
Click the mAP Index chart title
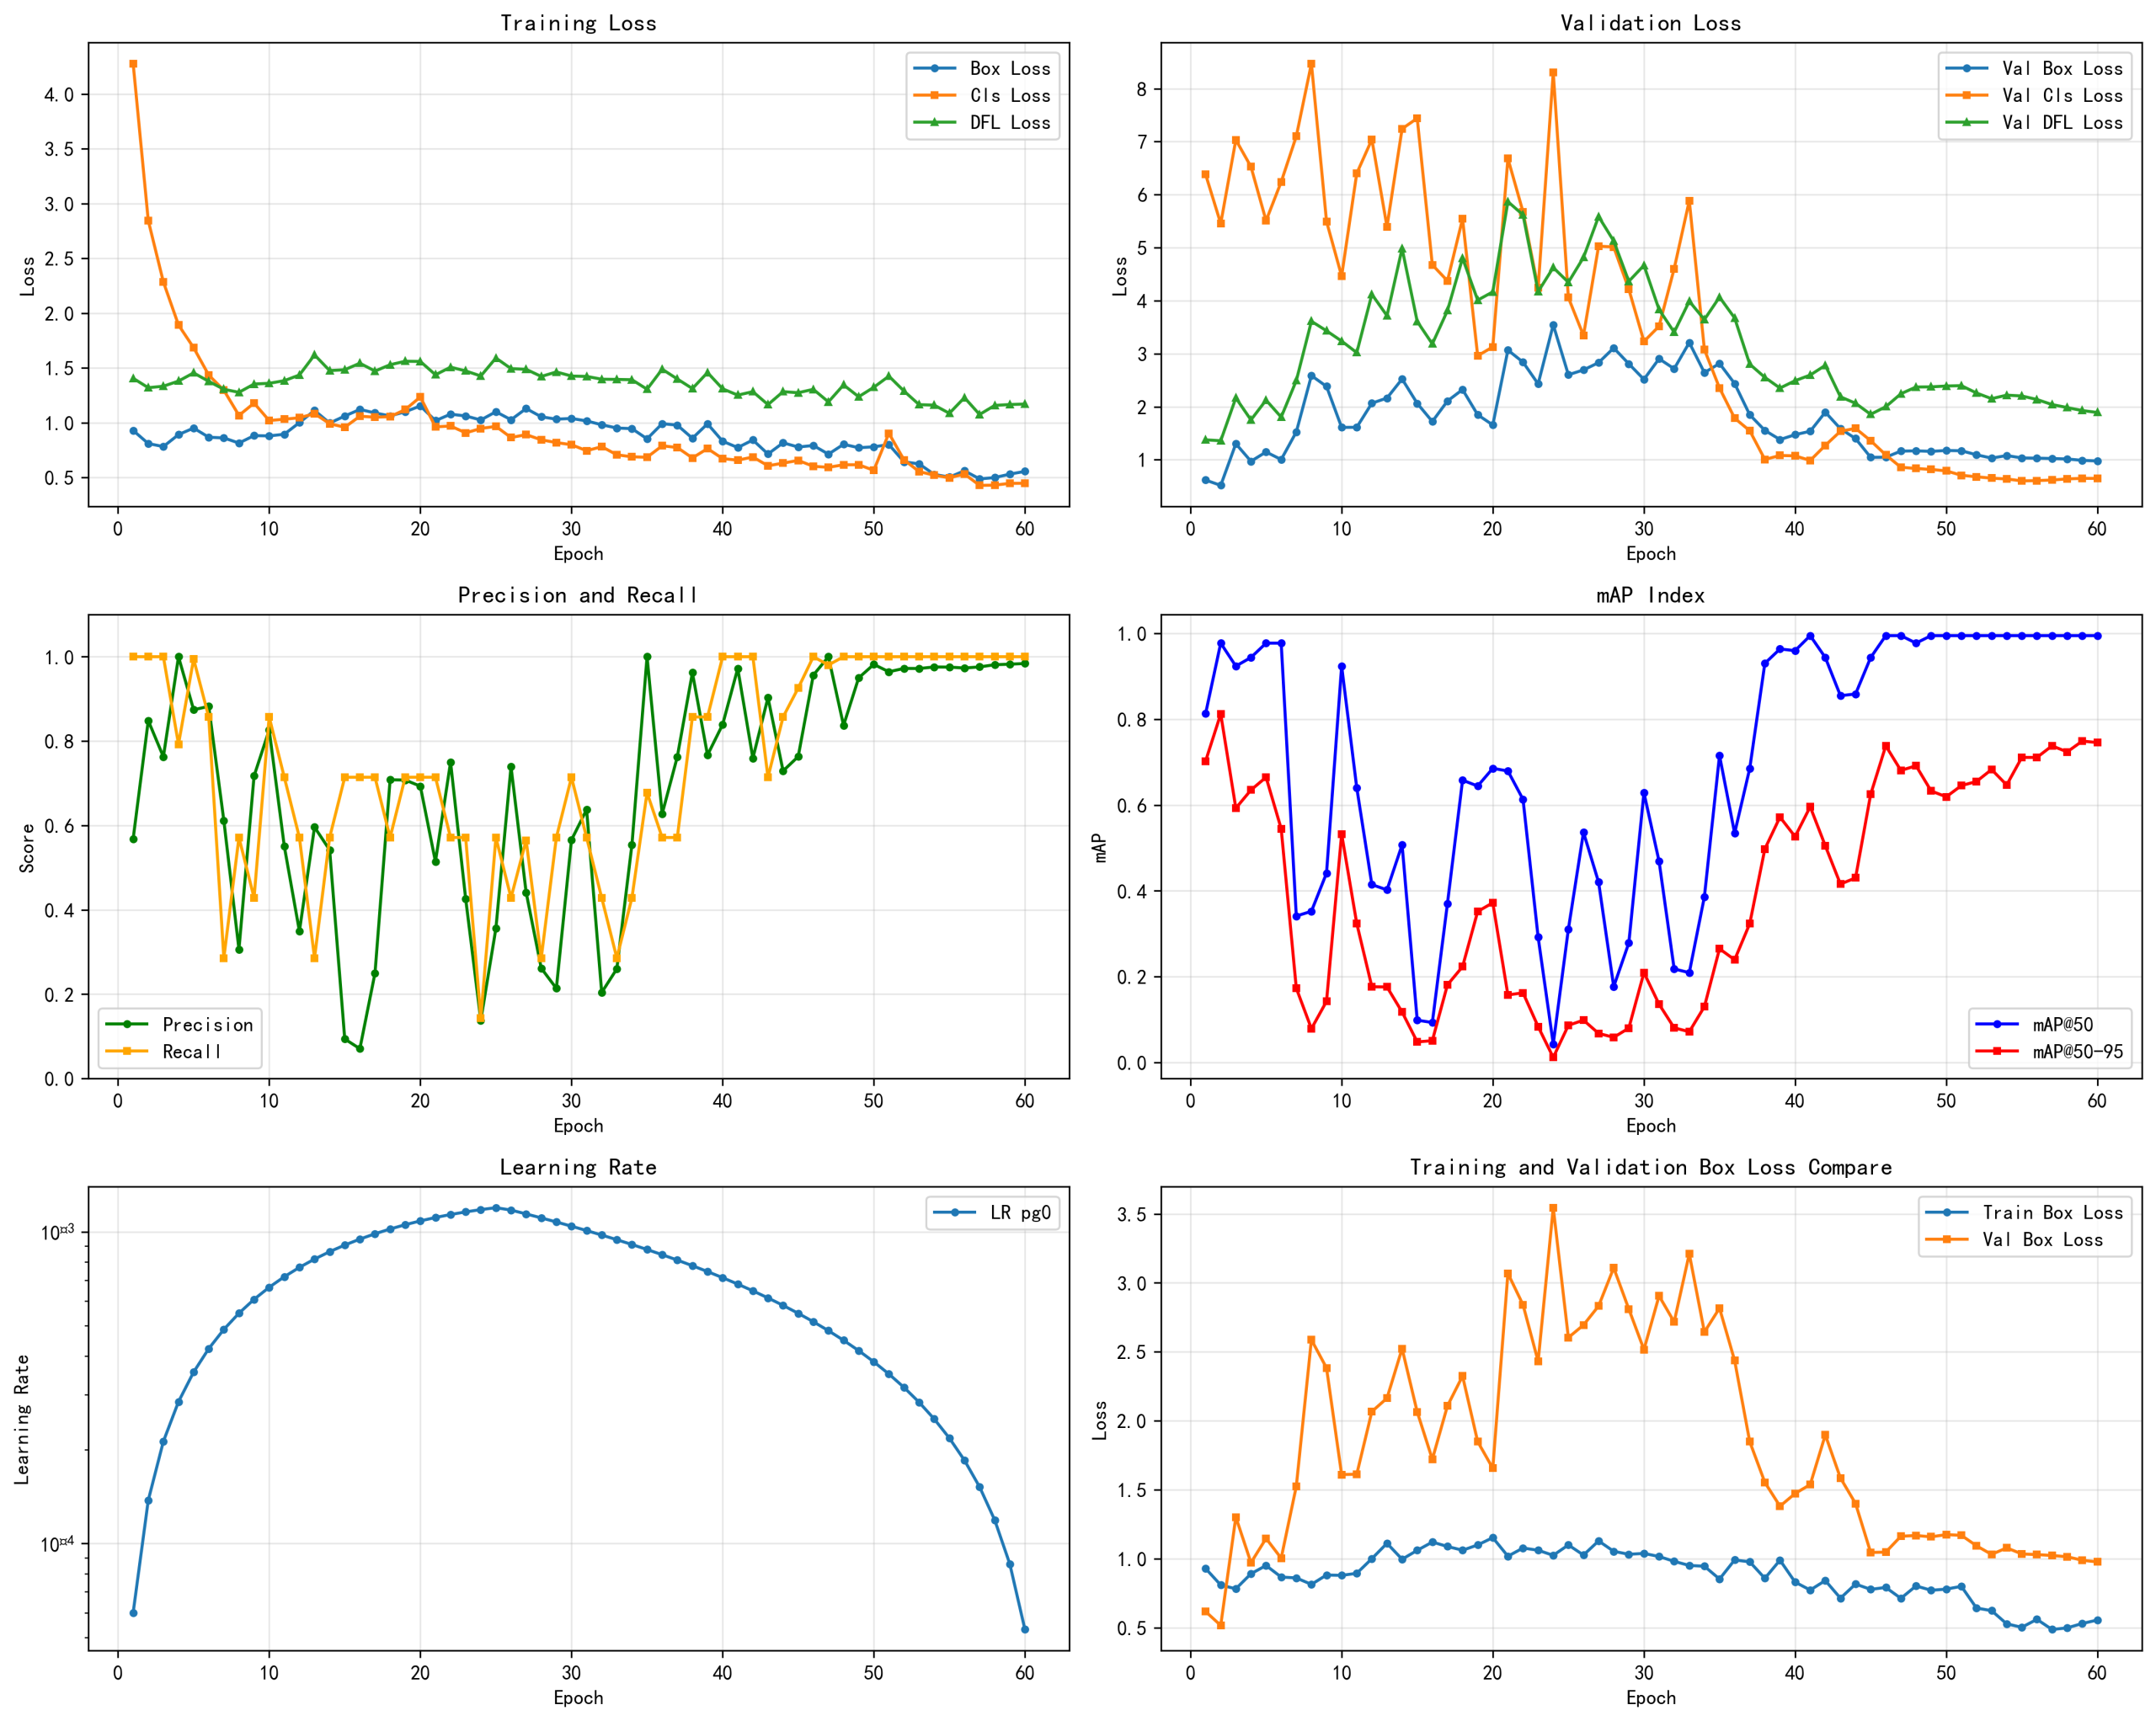point(1650,595)
